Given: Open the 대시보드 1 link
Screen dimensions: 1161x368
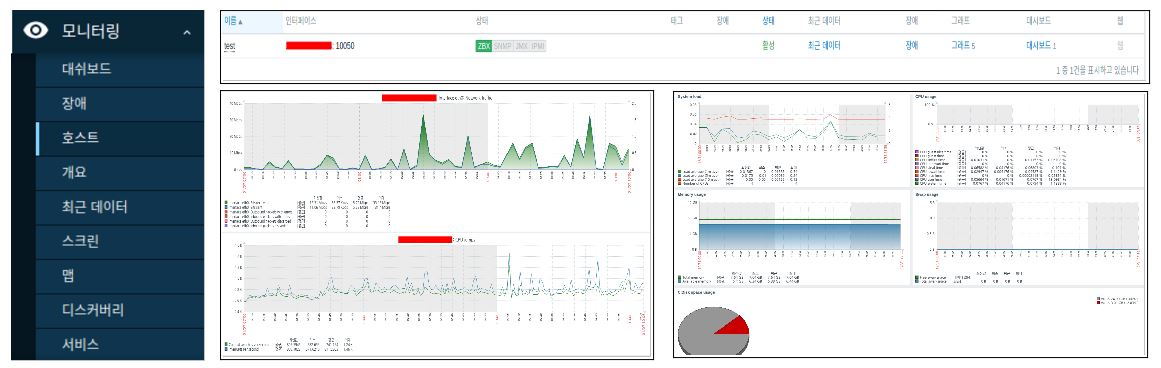Looking at the screenshot, I should pyautogui.click(x=1041, y=46).
